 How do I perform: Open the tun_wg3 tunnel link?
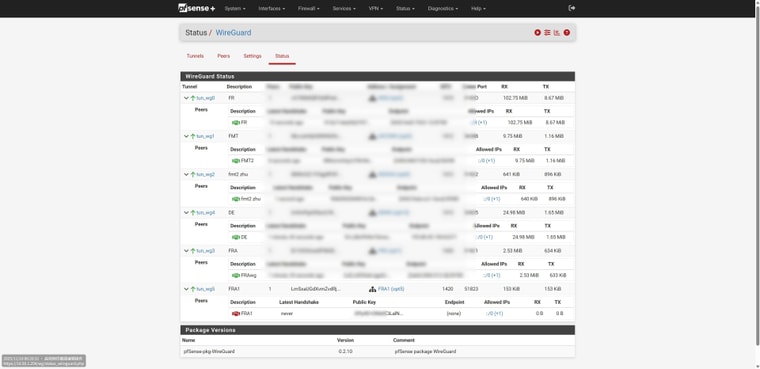(x=206, y=251)
